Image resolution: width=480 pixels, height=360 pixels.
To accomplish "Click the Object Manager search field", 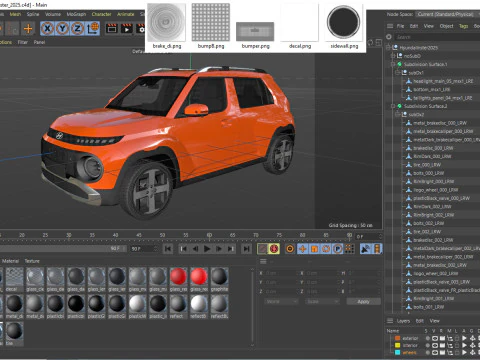I will [x=437, y=37].
